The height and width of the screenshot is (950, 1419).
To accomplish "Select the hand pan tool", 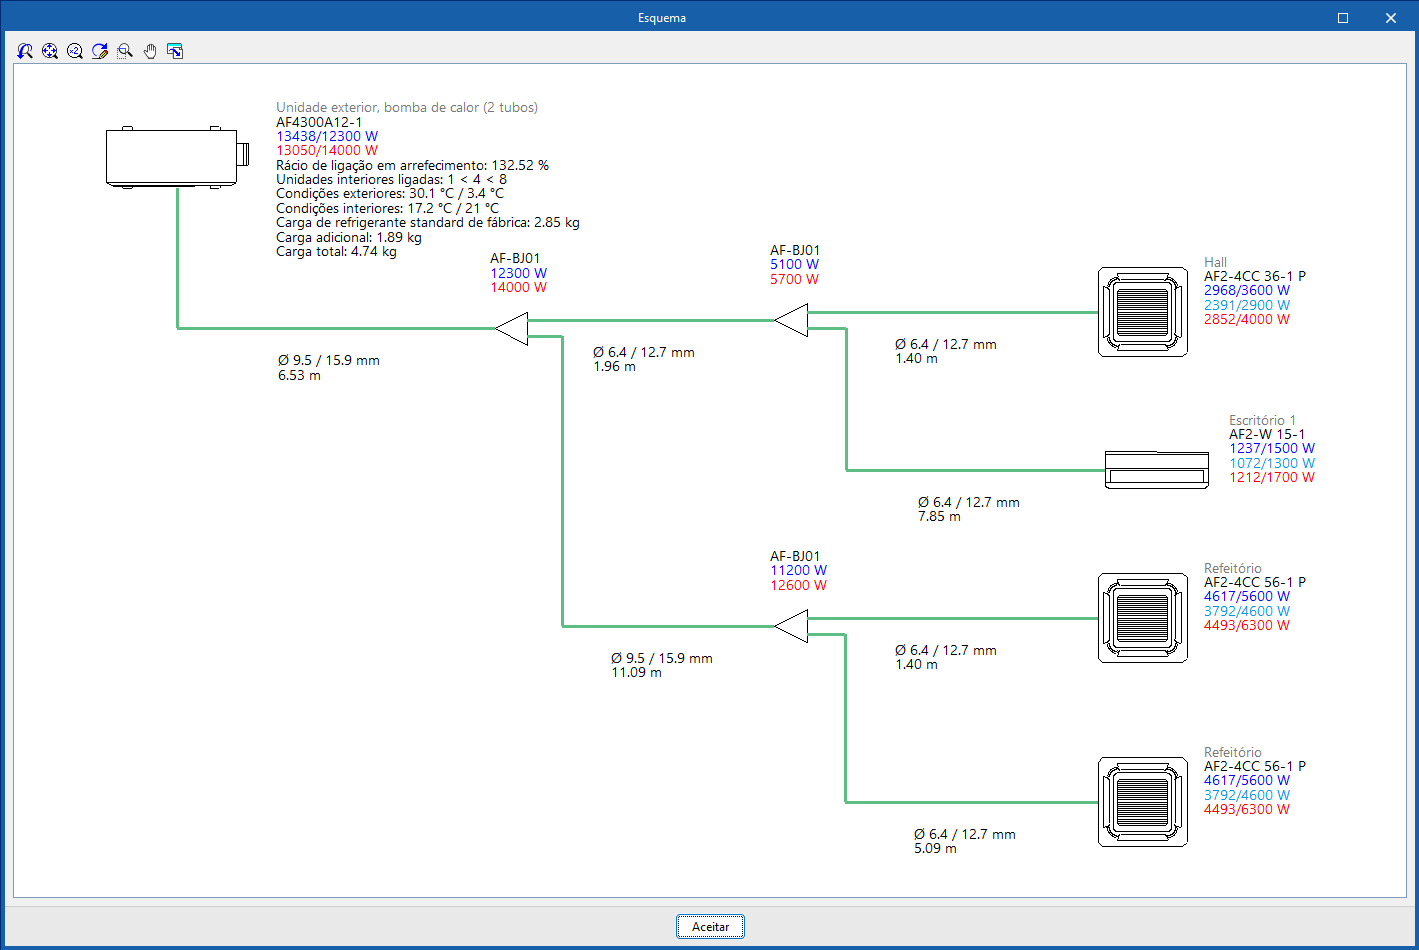I will [x=150, y=51].
